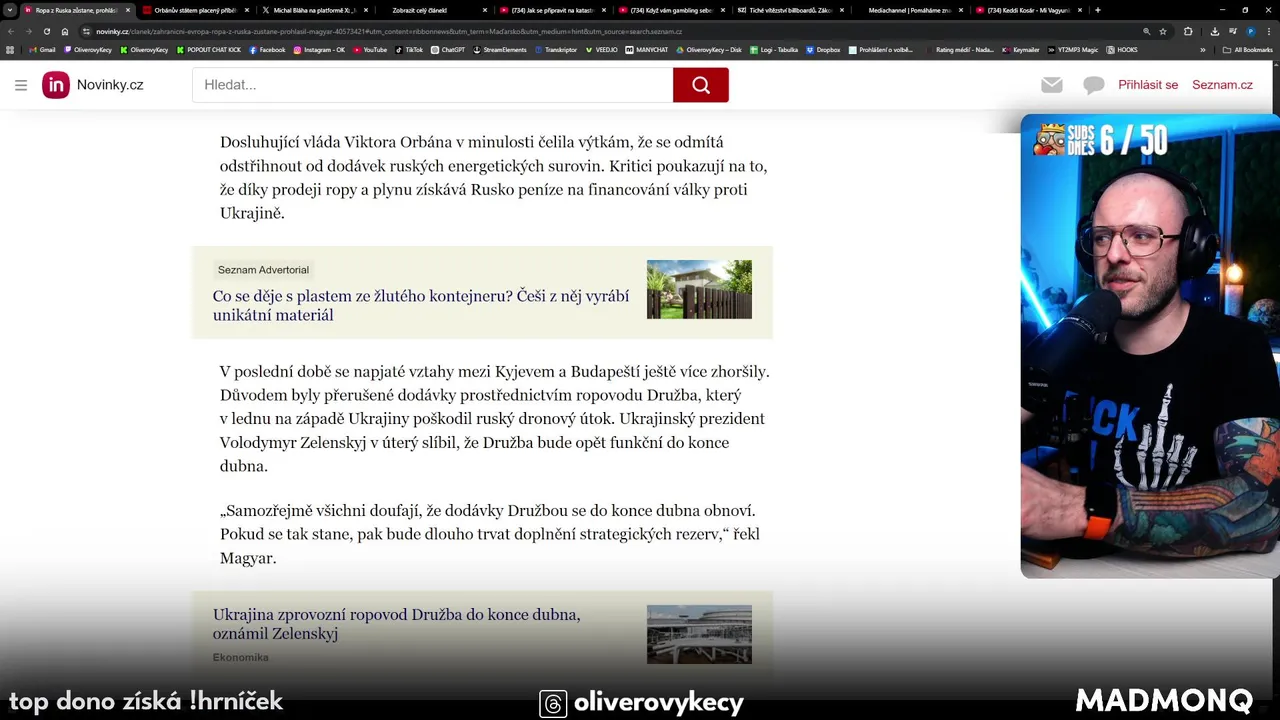
Task: Open the Transkriptor bookmark
Action: tap(556, 49)
